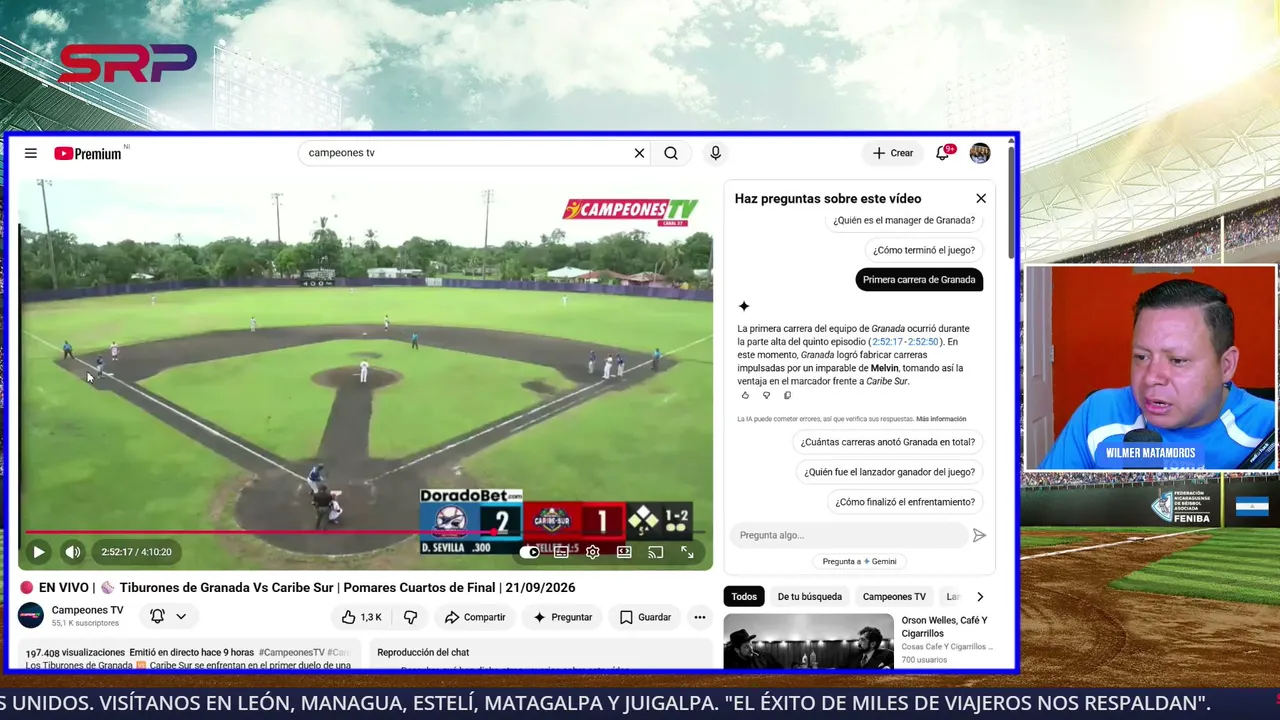Start voice search with microphone icon
The height and width of the screenshot is (720, 1280).
click(x=715, y=153)
